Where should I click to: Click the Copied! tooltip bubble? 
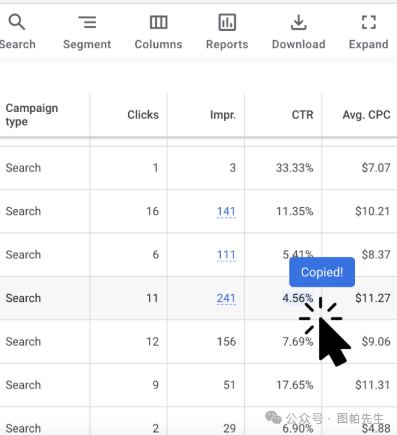(x=322, y=272)
